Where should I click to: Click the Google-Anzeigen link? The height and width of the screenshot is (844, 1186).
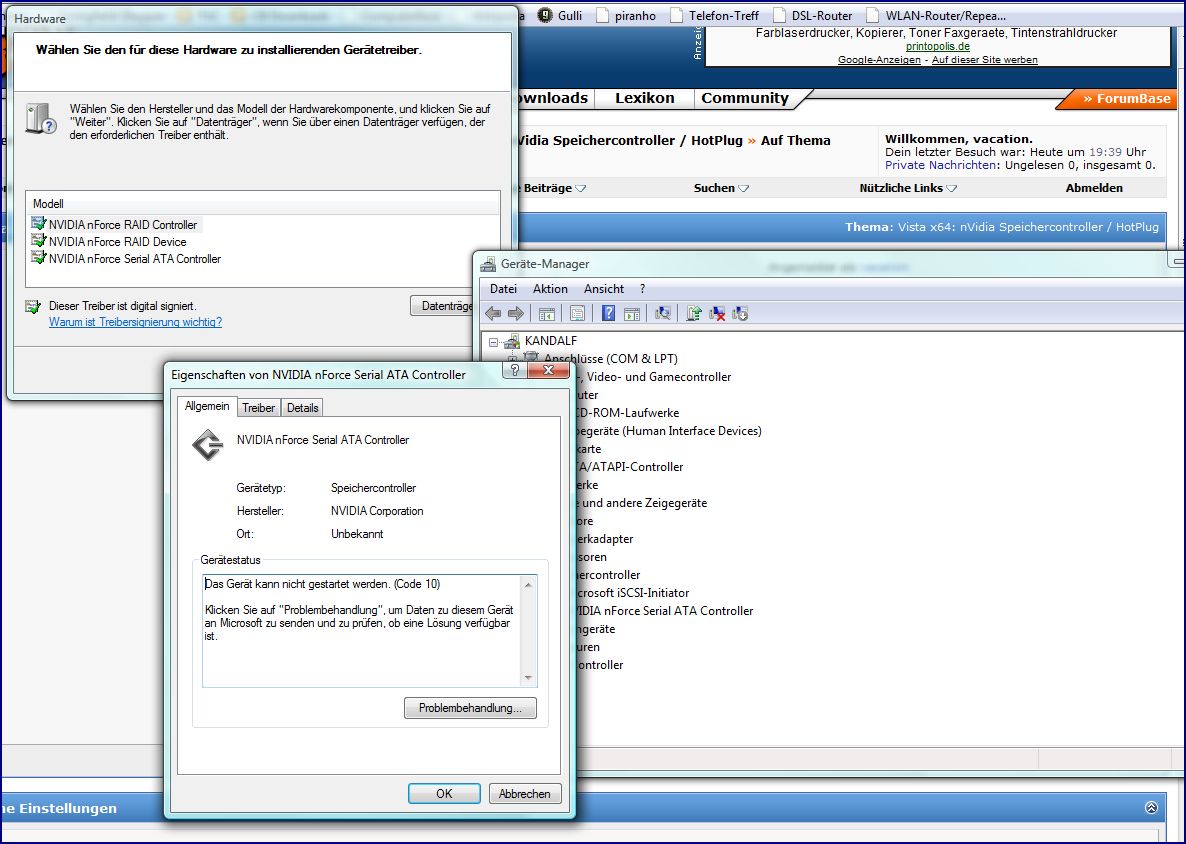click(879, 60)
